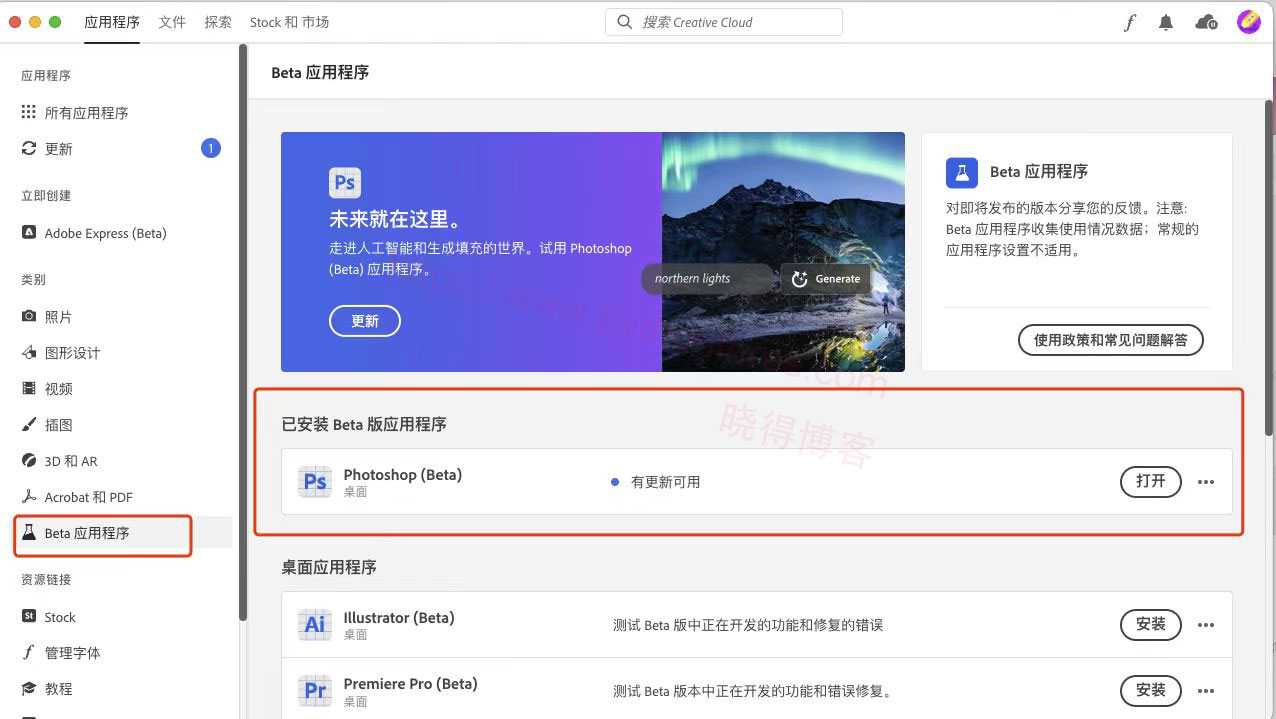Click the 3D sphere icon

pyautogui.click(x=29, y=460)
